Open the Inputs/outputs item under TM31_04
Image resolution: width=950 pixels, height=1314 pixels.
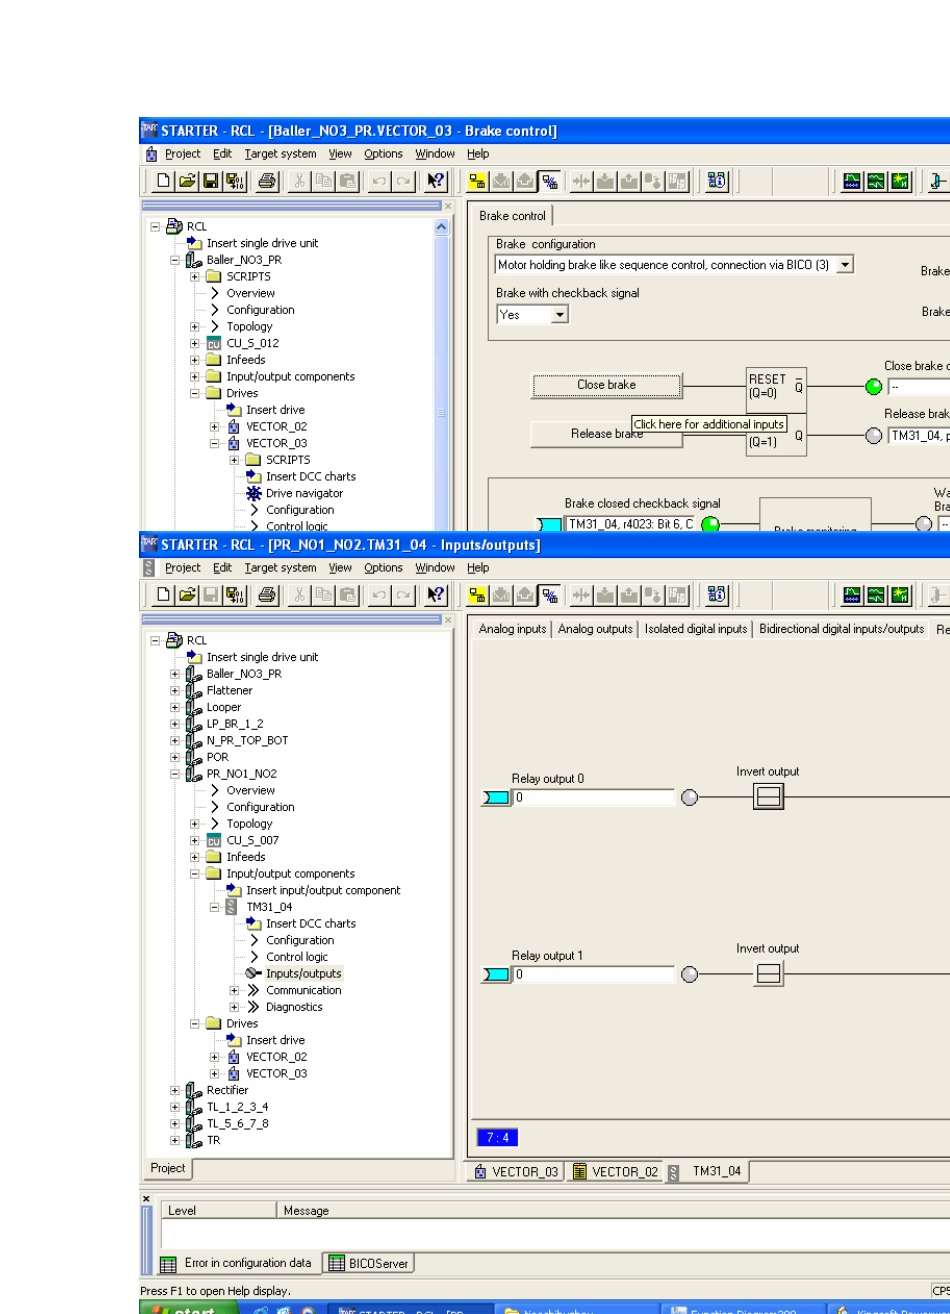click(303, 974)
